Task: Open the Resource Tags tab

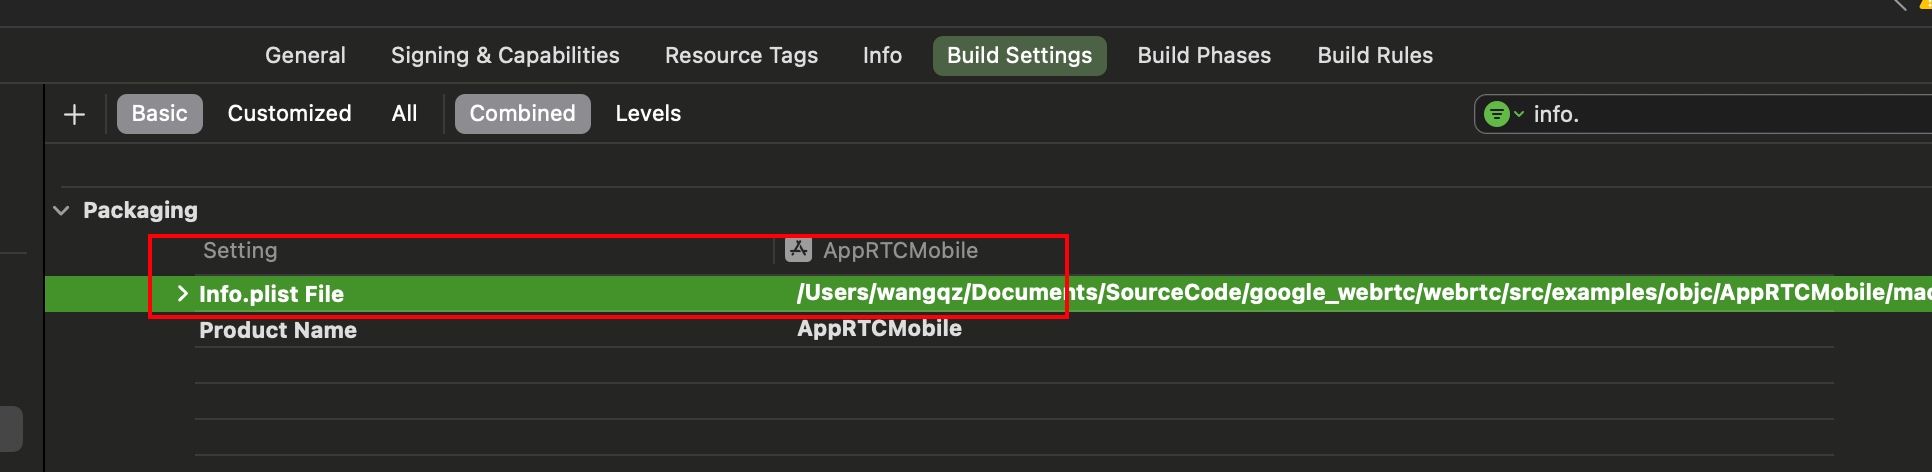Action: click(x=741, y=56)
